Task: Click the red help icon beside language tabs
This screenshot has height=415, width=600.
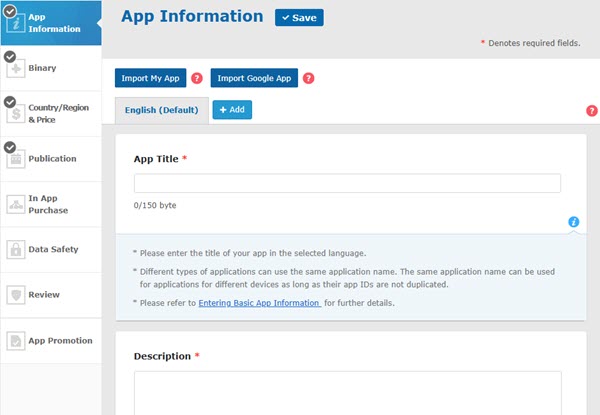Action: pos(592,111)
